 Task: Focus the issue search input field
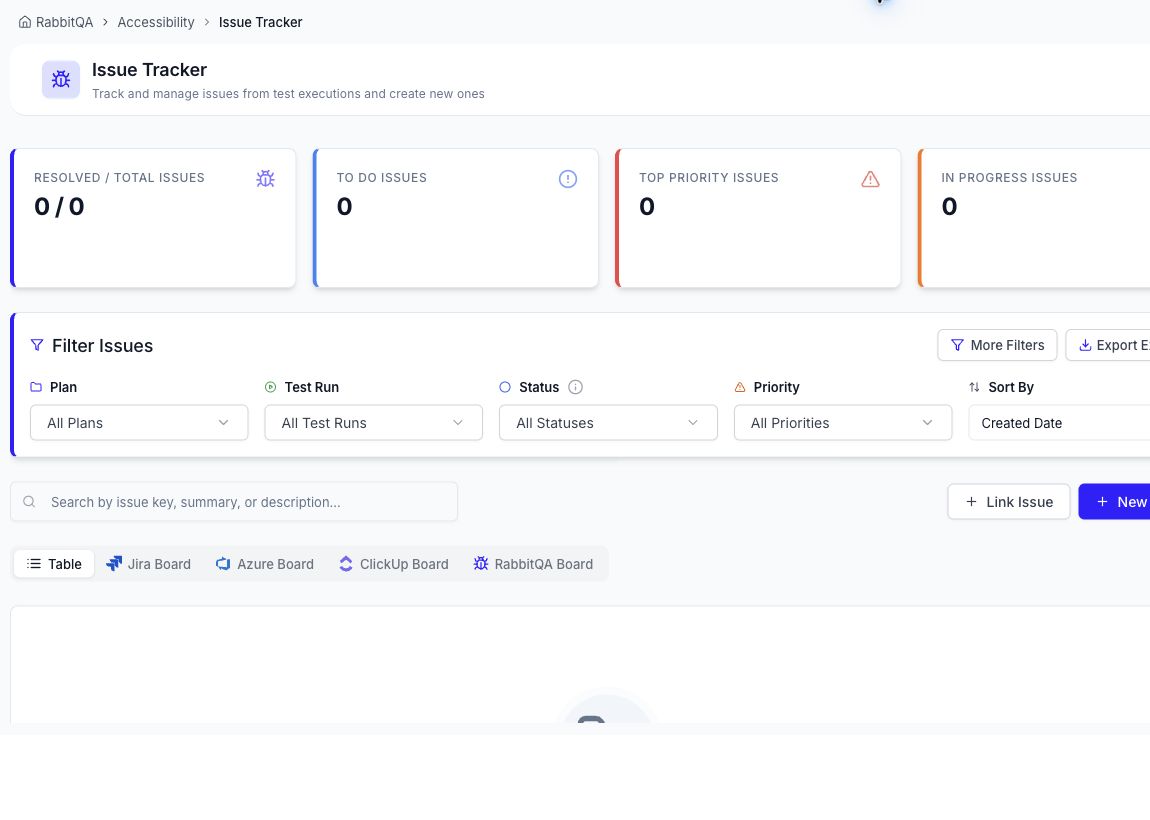click(234, 502)
